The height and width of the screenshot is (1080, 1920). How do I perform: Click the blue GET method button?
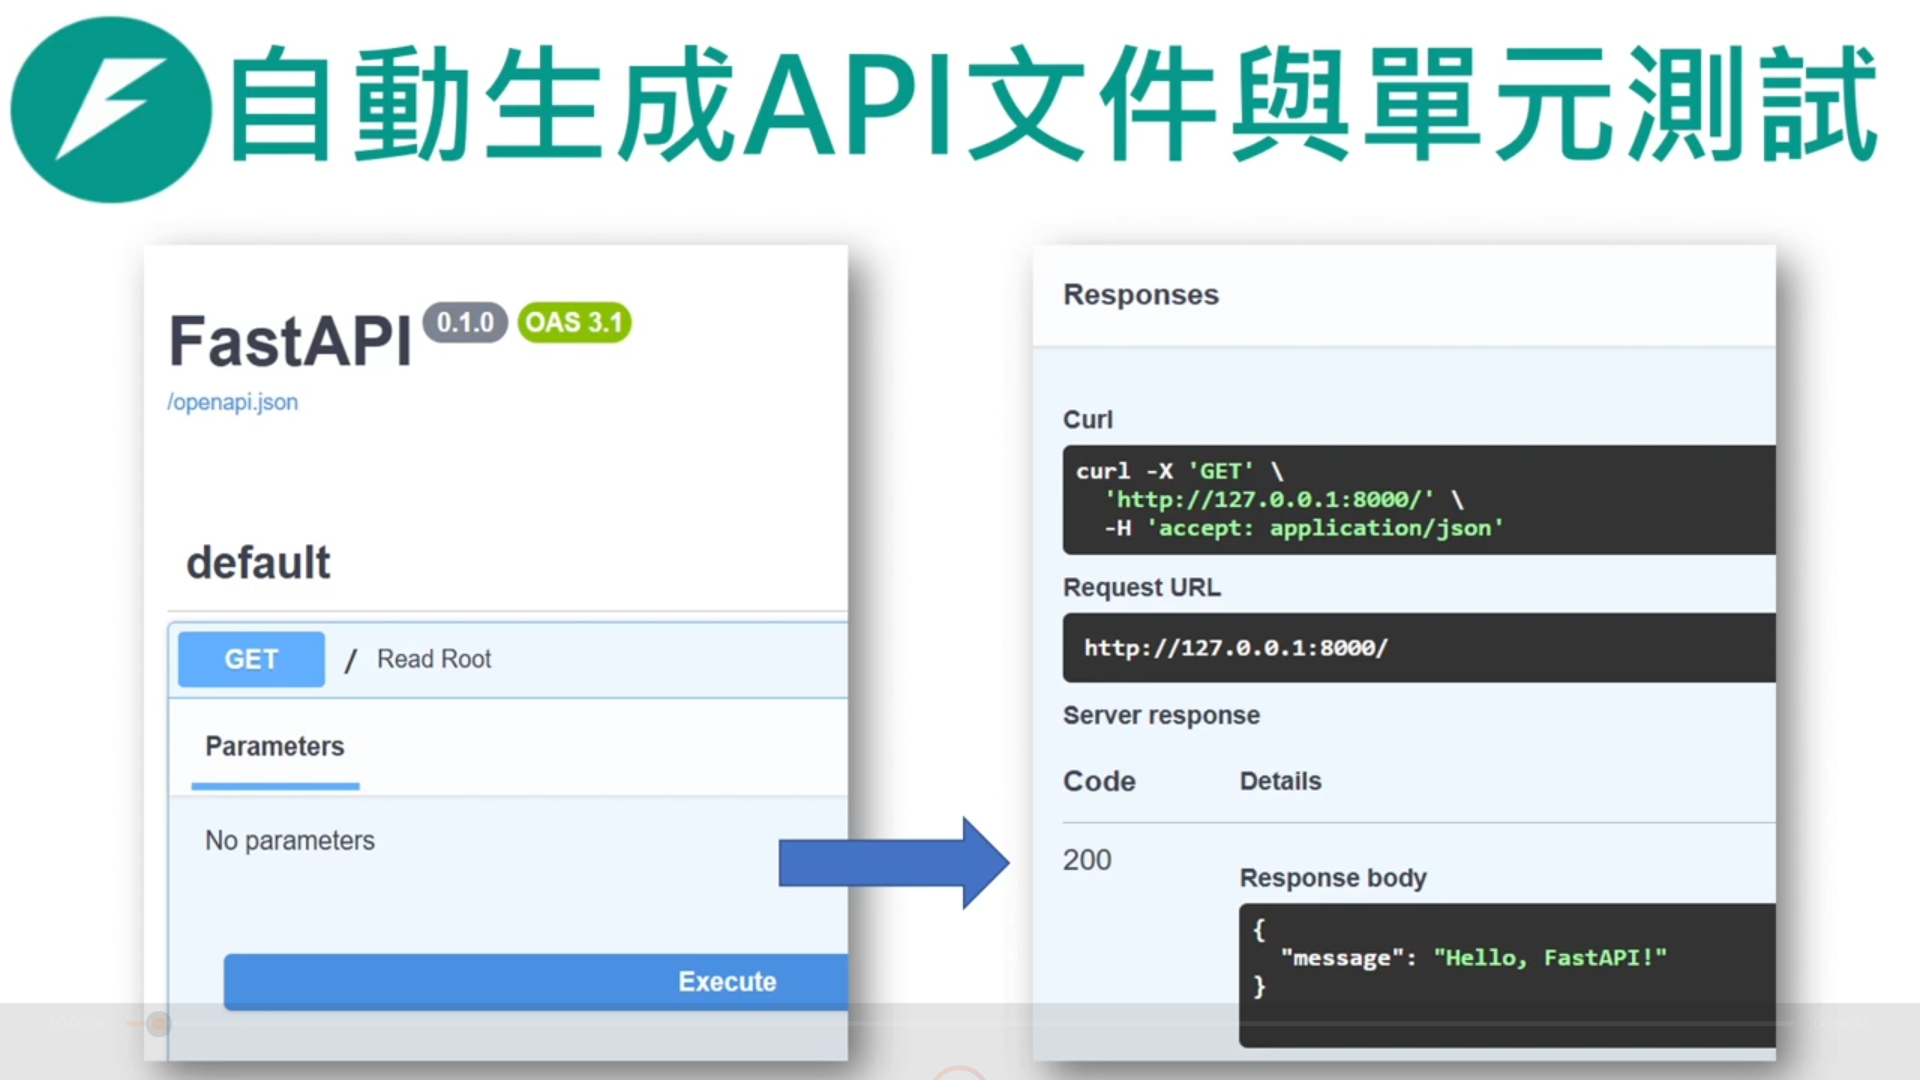point(251,659)
